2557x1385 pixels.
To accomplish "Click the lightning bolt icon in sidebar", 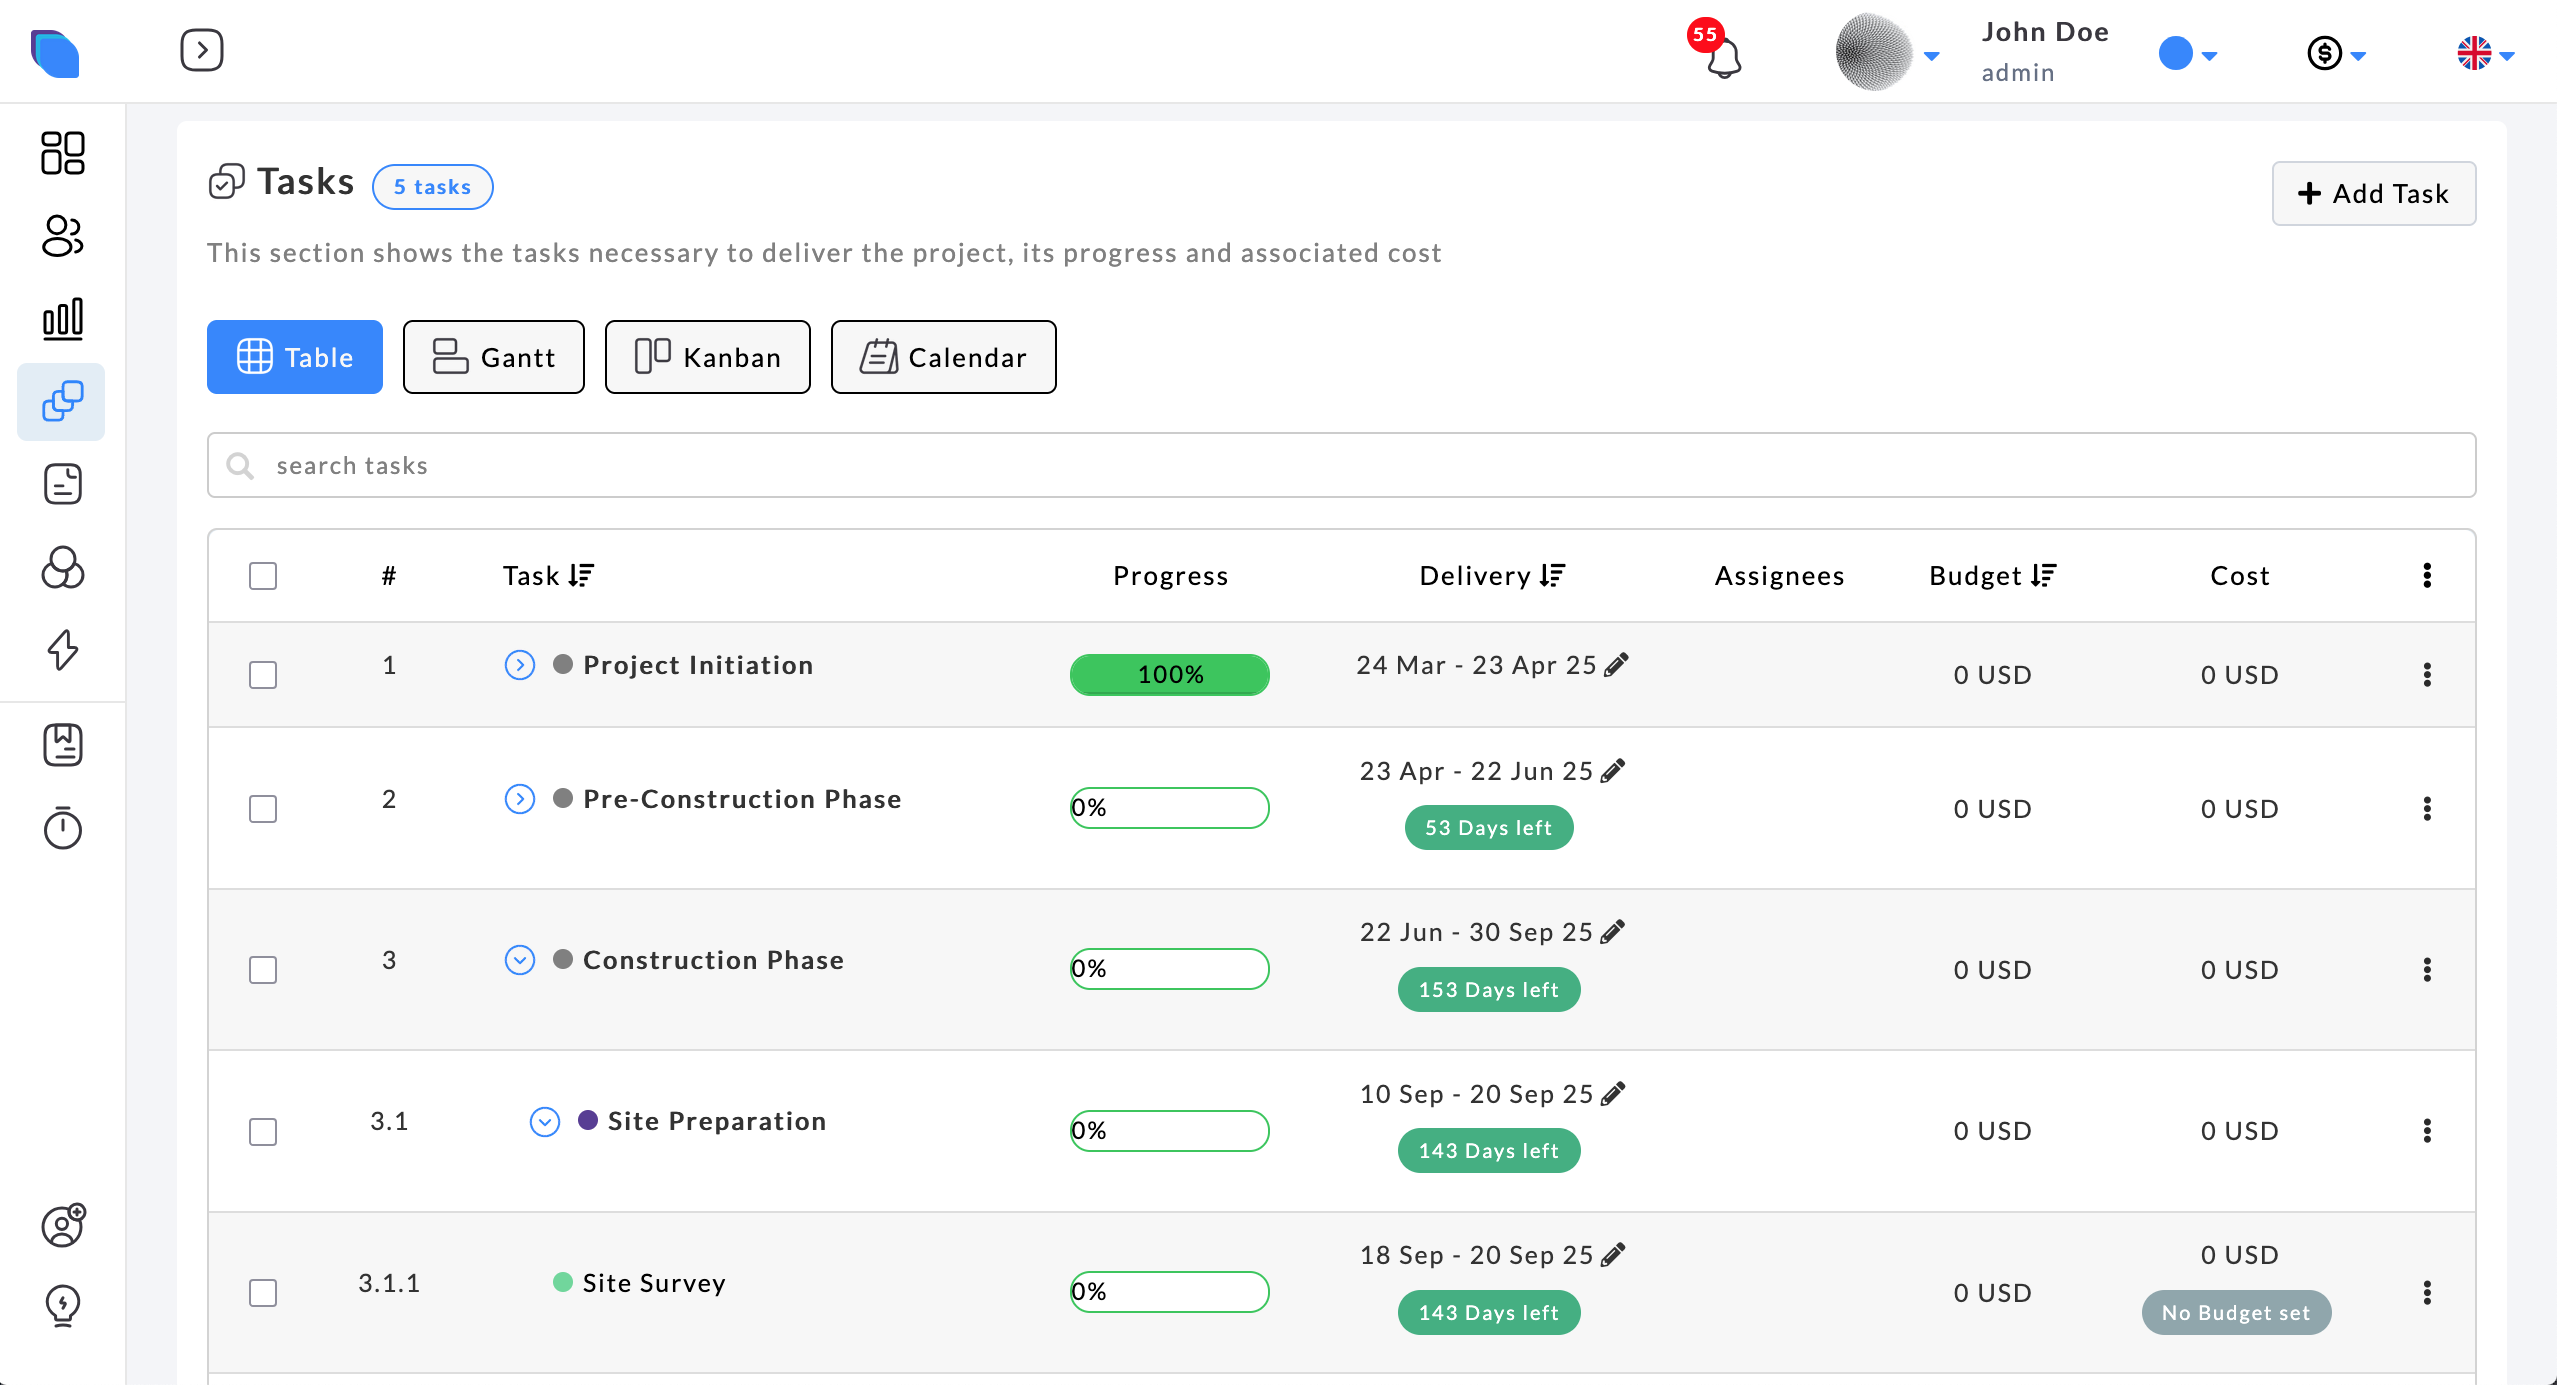I will (x=62, y=650).
